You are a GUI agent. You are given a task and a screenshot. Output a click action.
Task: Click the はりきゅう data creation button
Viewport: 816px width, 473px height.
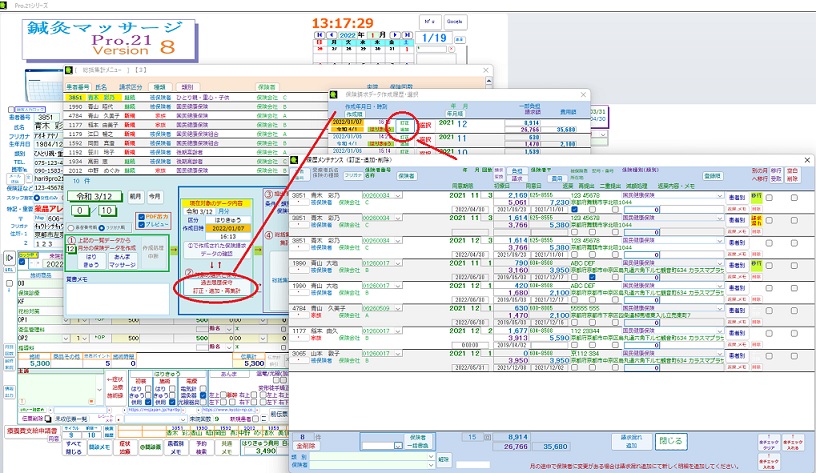click(x=91, y=261)
